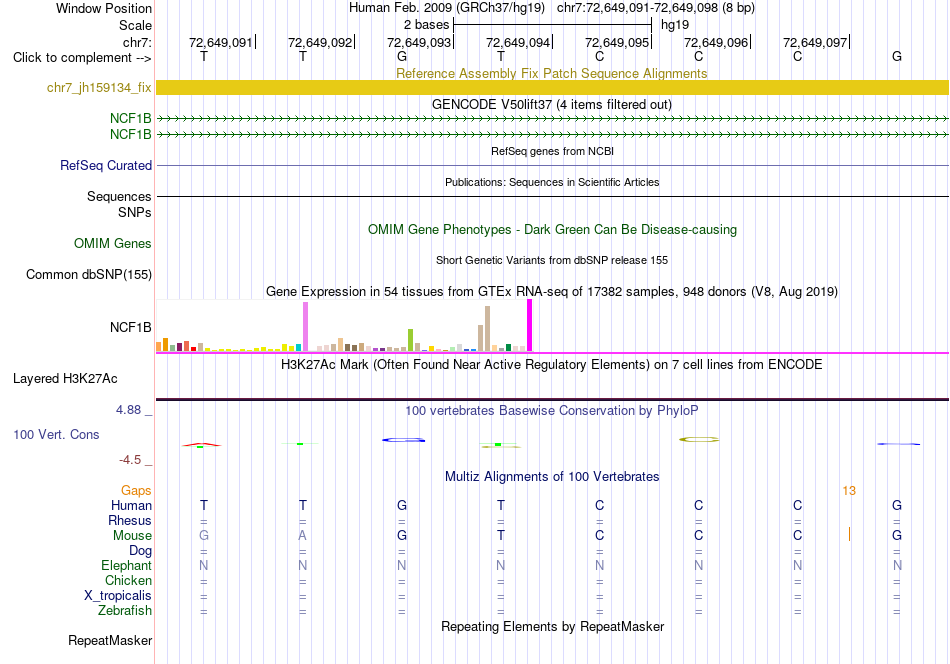Click 'Publications: Sequences in Scientific Articles' title
The height and width of the screenshot is (664, 950).
pos(552,182)
